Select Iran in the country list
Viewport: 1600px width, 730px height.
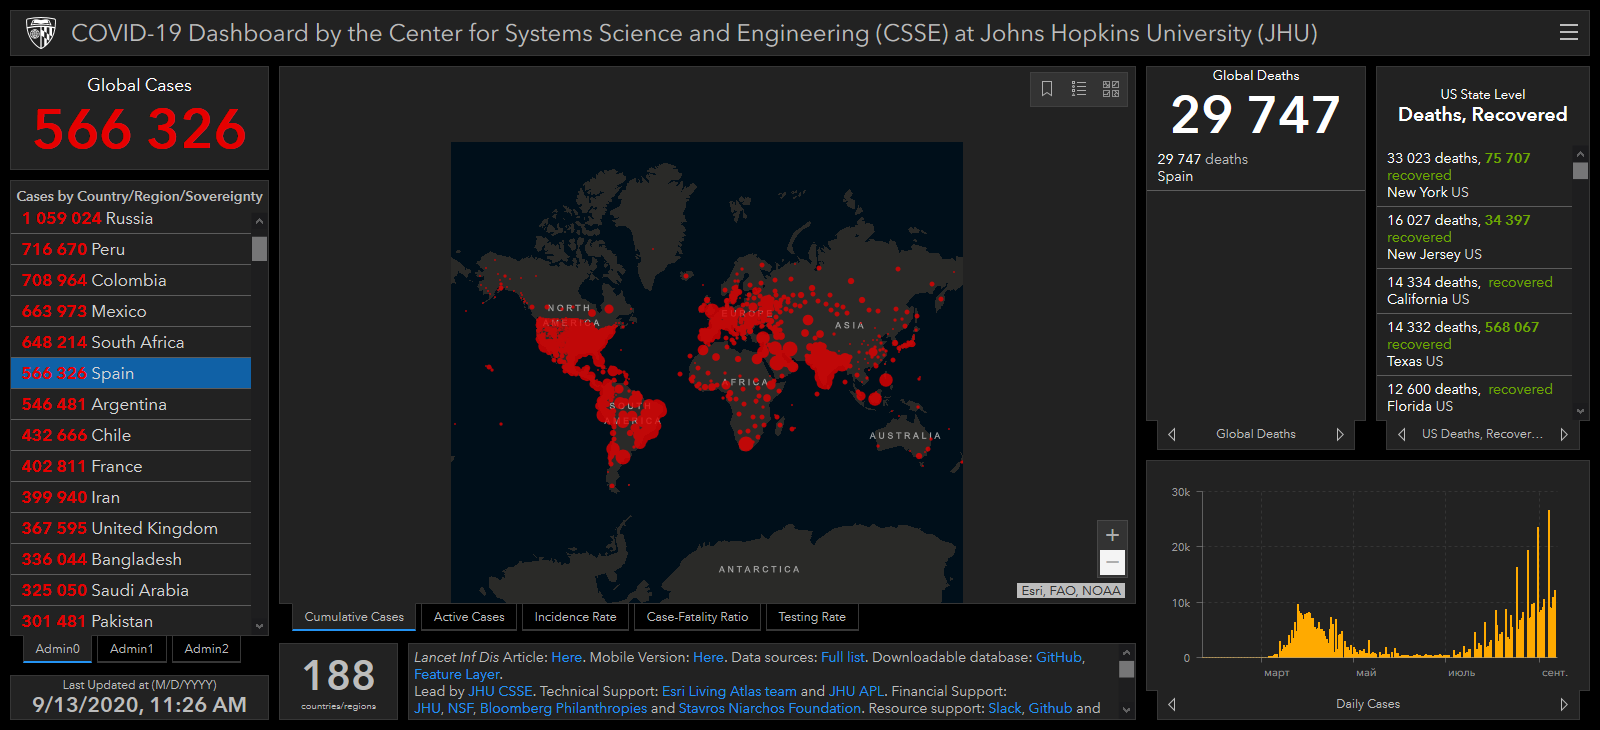131,497
